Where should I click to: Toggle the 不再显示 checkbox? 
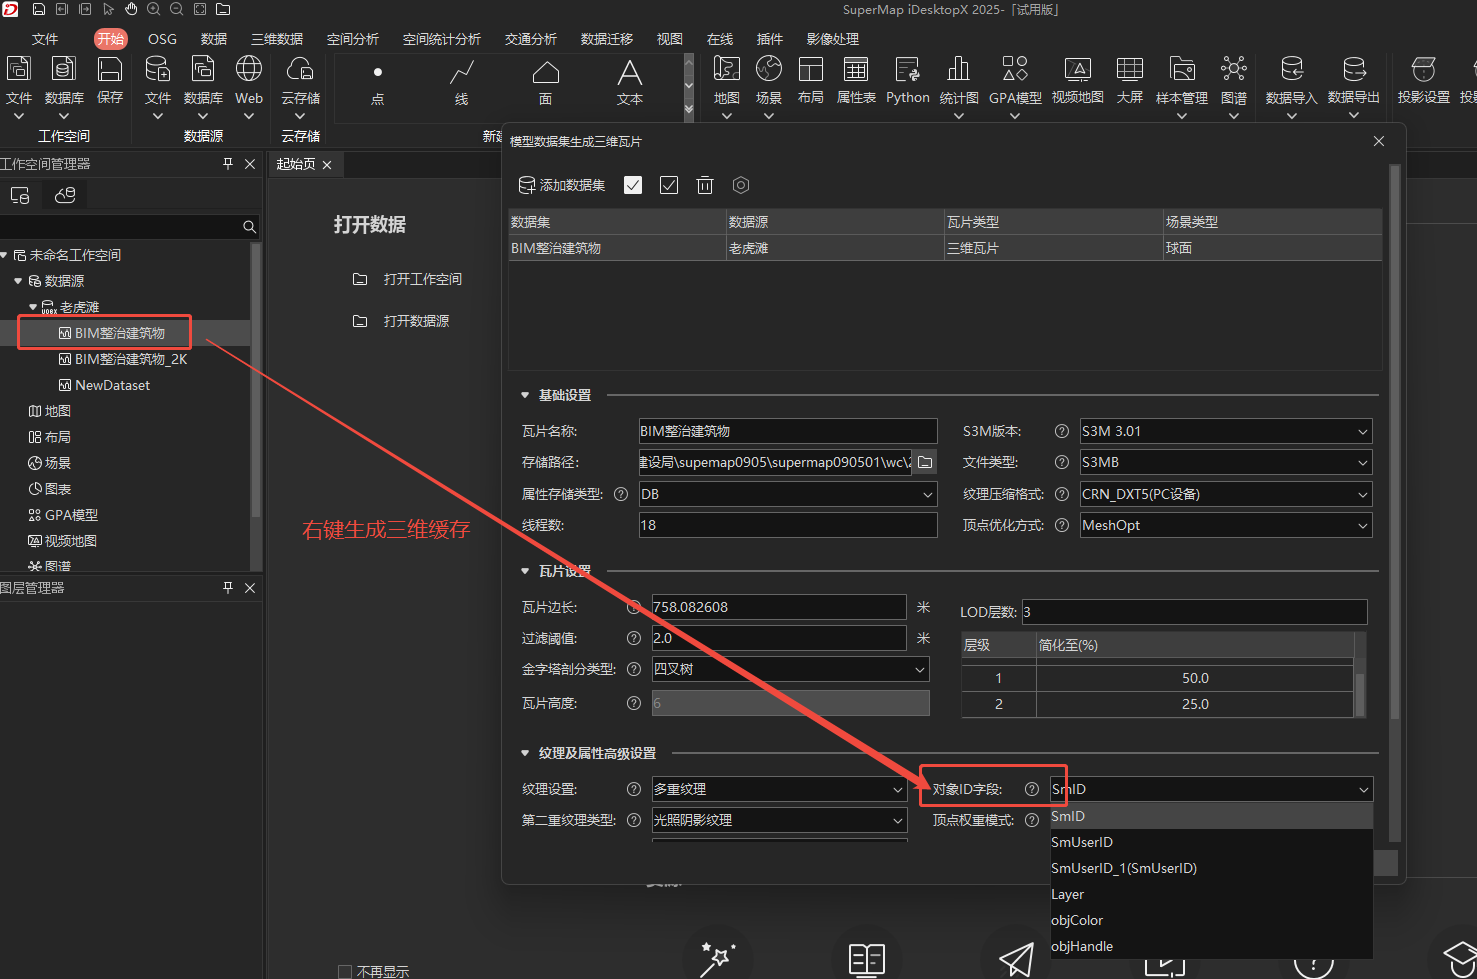pos(345,971)
